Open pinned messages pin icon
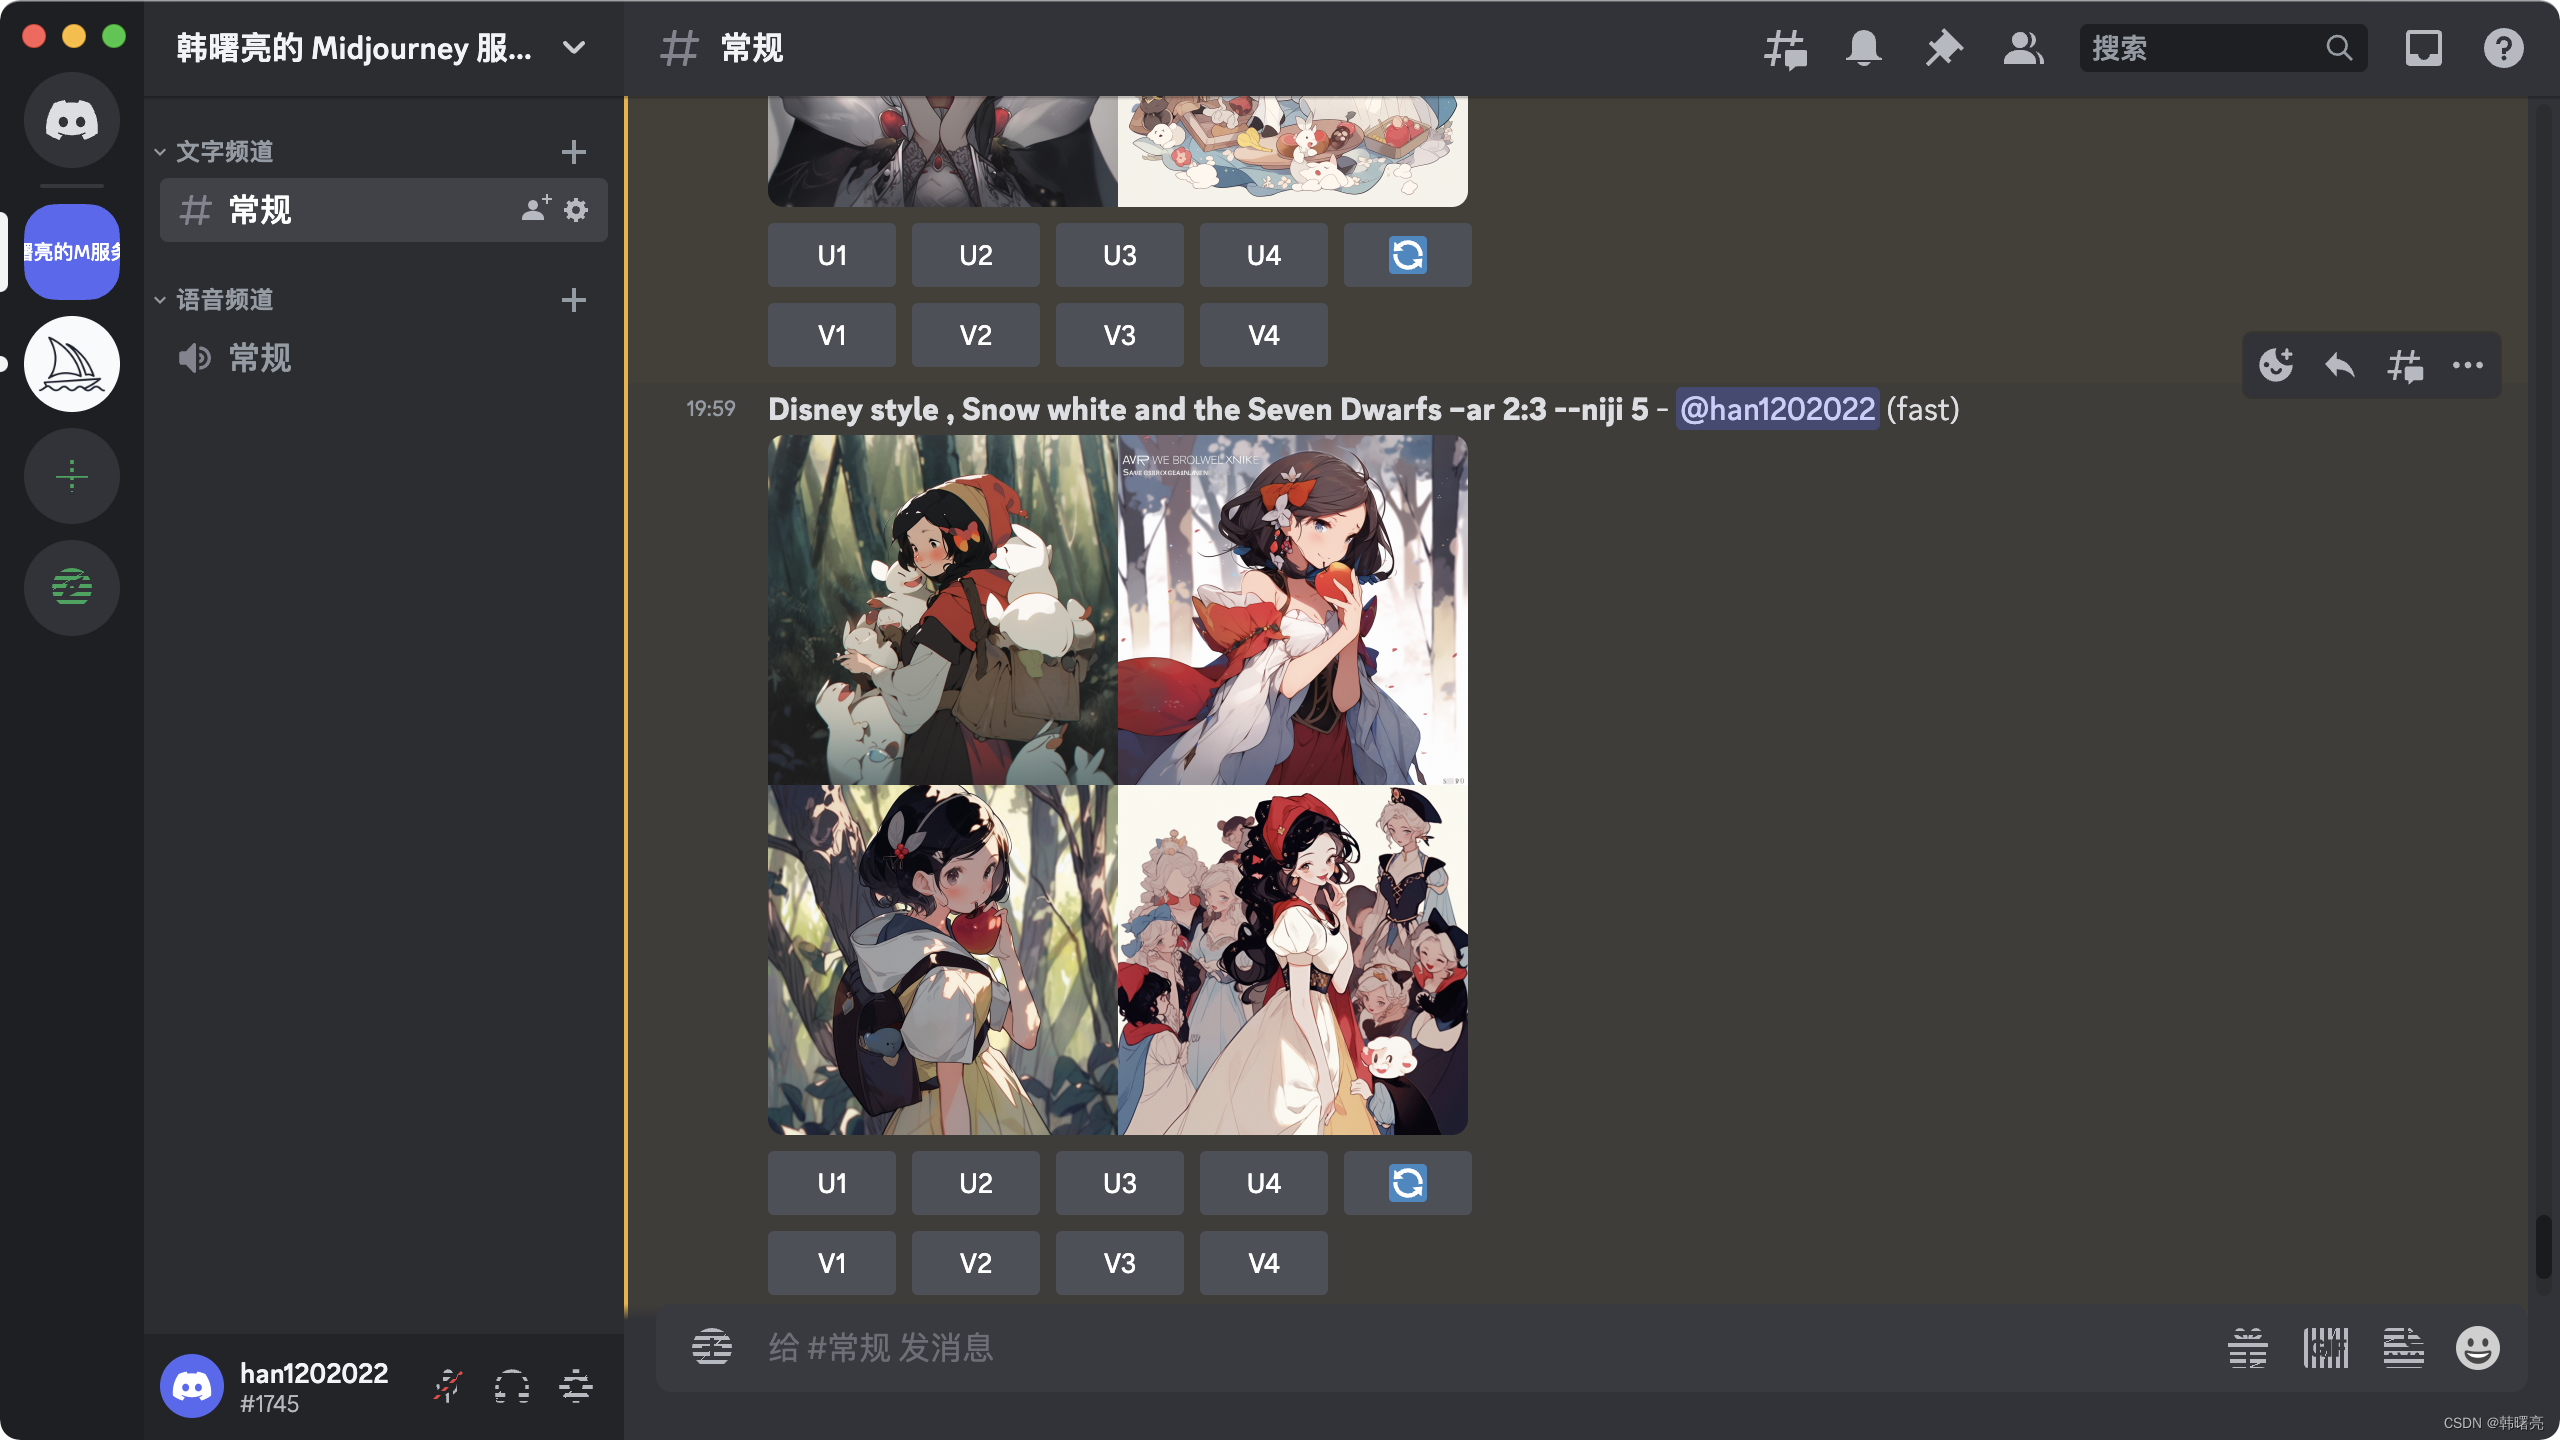This screenshot has height=1440, width=2560. [x=1944, y=48]
